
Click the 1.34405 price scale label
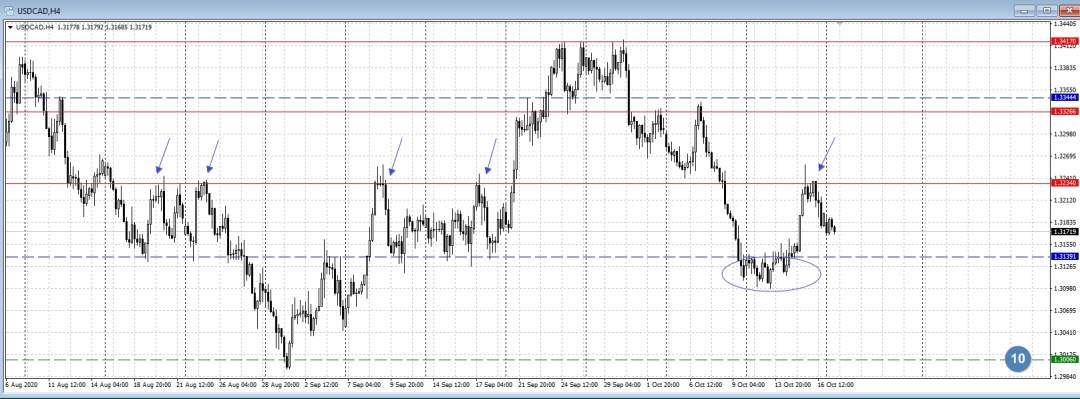tap(1064, 23)
